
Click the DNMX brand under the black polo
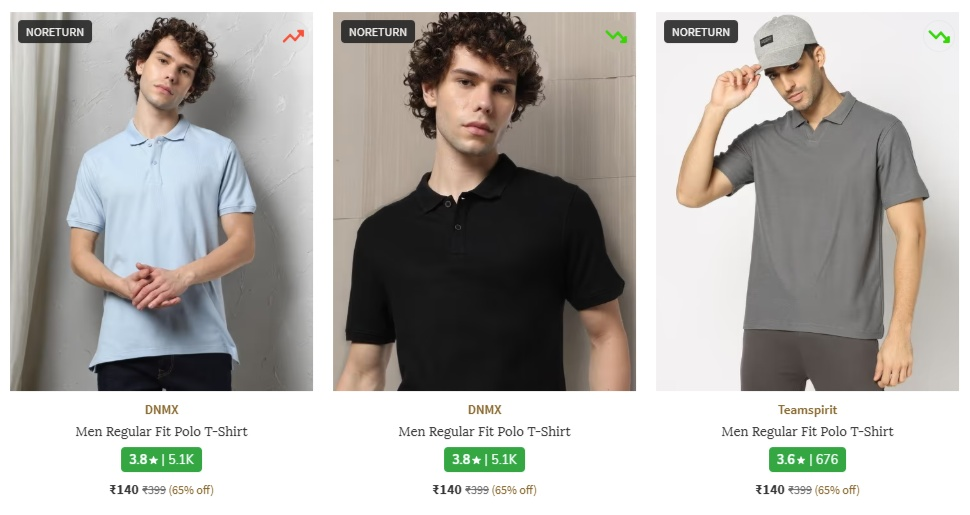pos(484,410)
